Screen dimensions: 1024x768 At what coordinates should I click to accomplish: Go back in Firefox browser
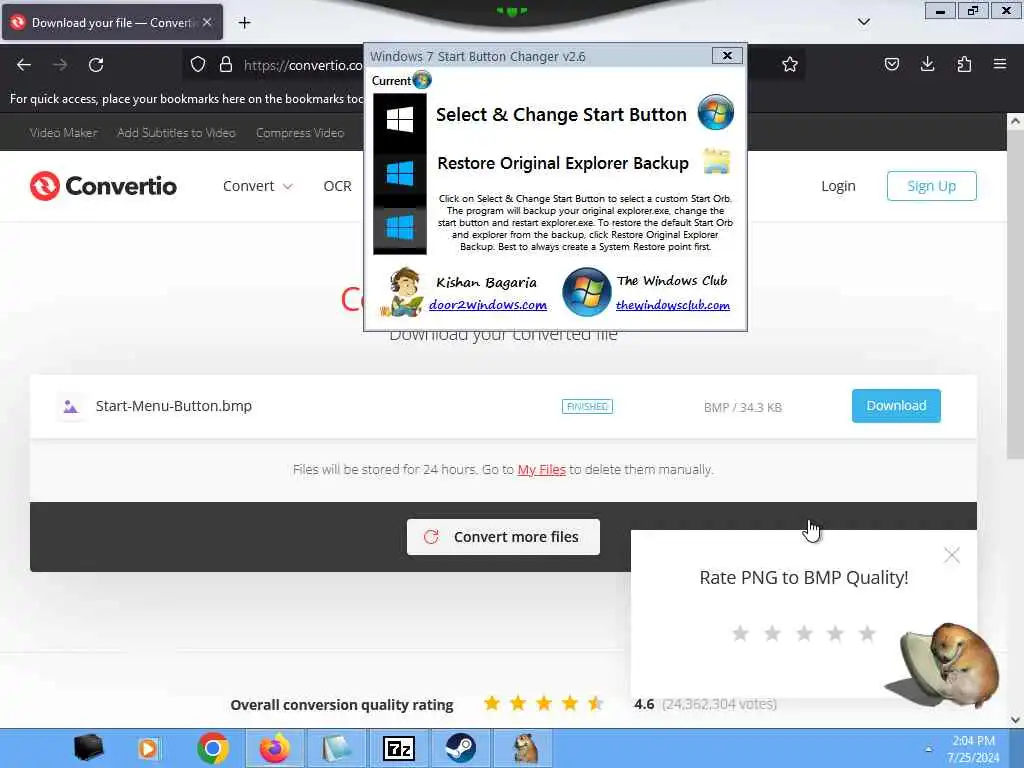click(x=24, y=65)
